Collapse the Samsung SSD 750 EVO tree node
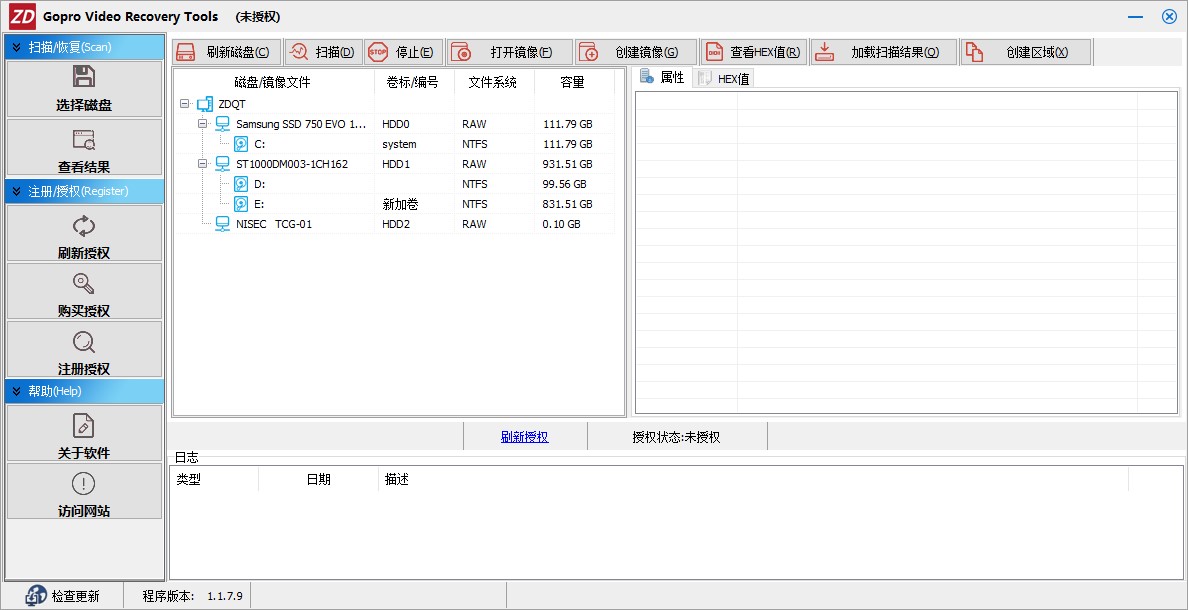The width and height of the screenshot is (1188, 610). click(x=202, y=124)
